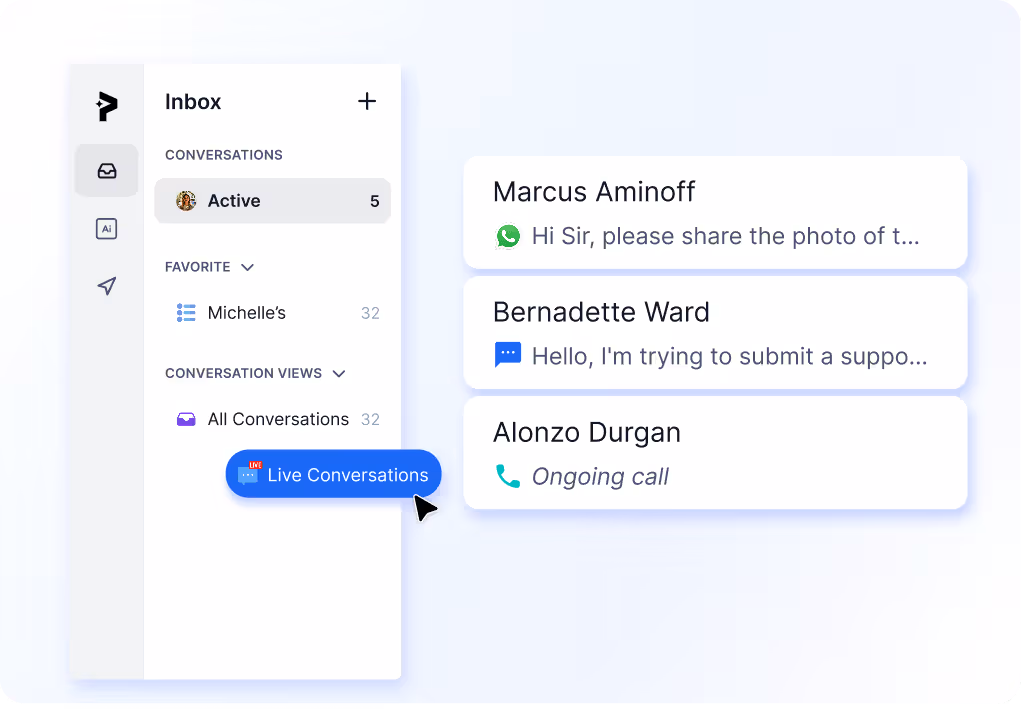Collapse the Favorite section chevron

pos(247,267)
